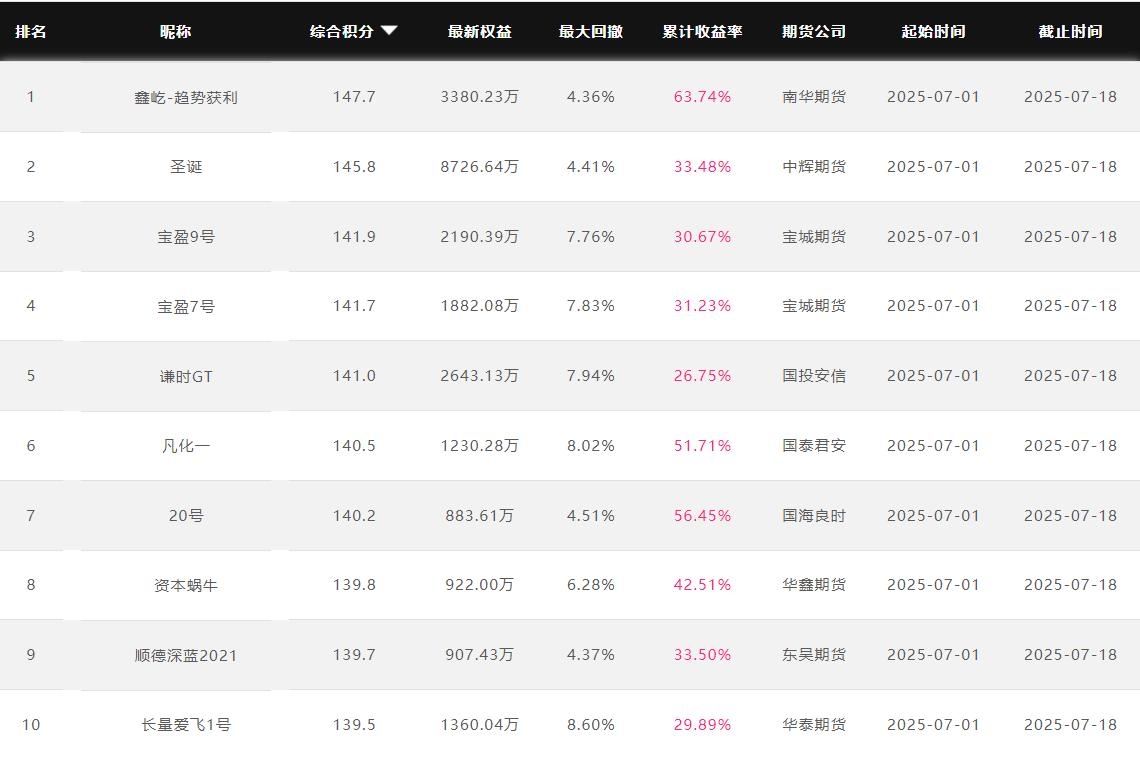Click the 华鑫期货 company cell

tap(814, 585)
